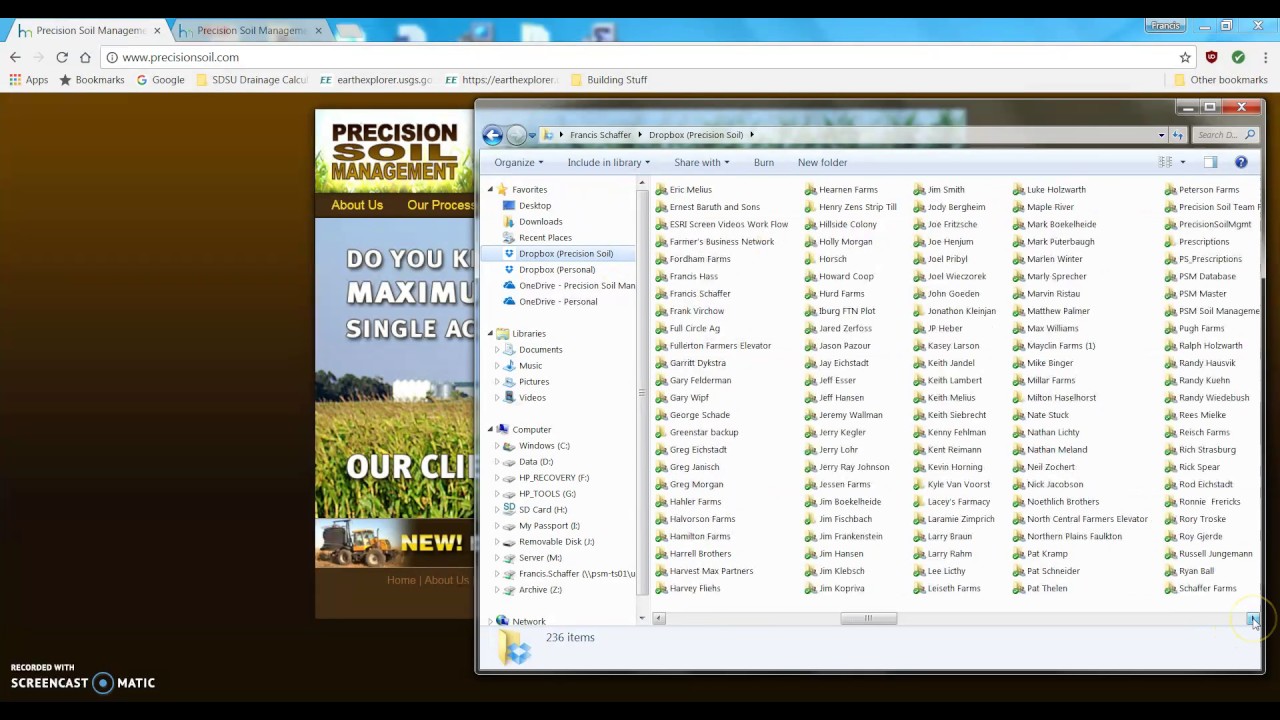Go back in Explorer window

tap(492, 135)
